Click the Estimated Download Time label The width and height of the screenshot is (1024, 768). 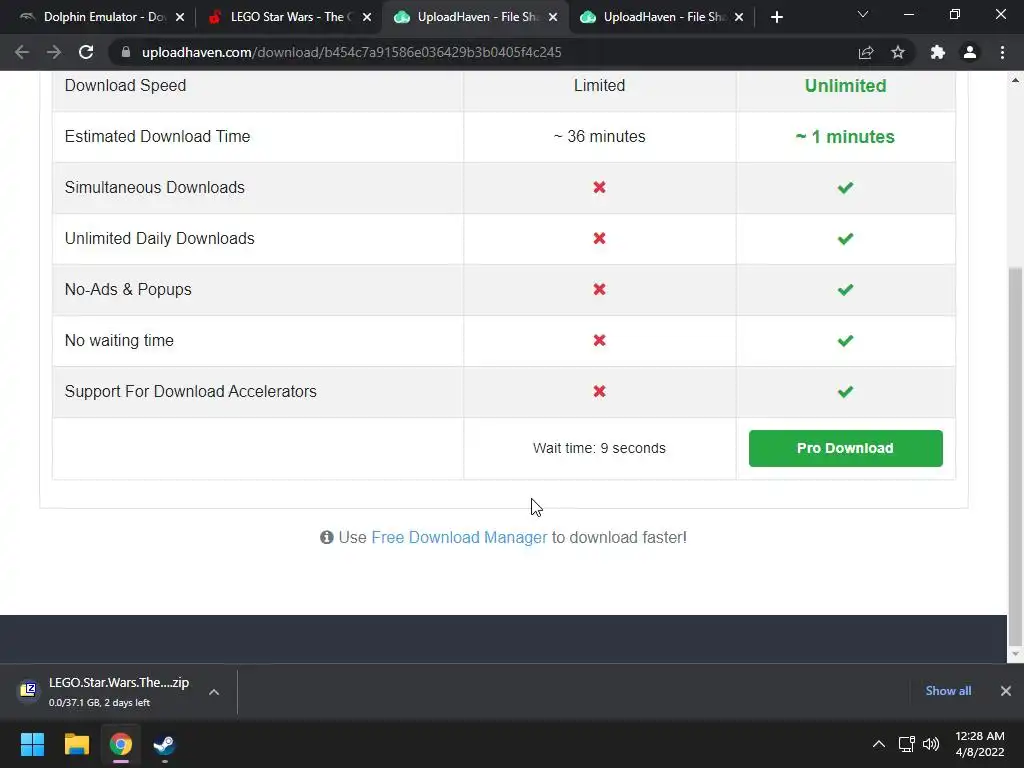(157, 136)
